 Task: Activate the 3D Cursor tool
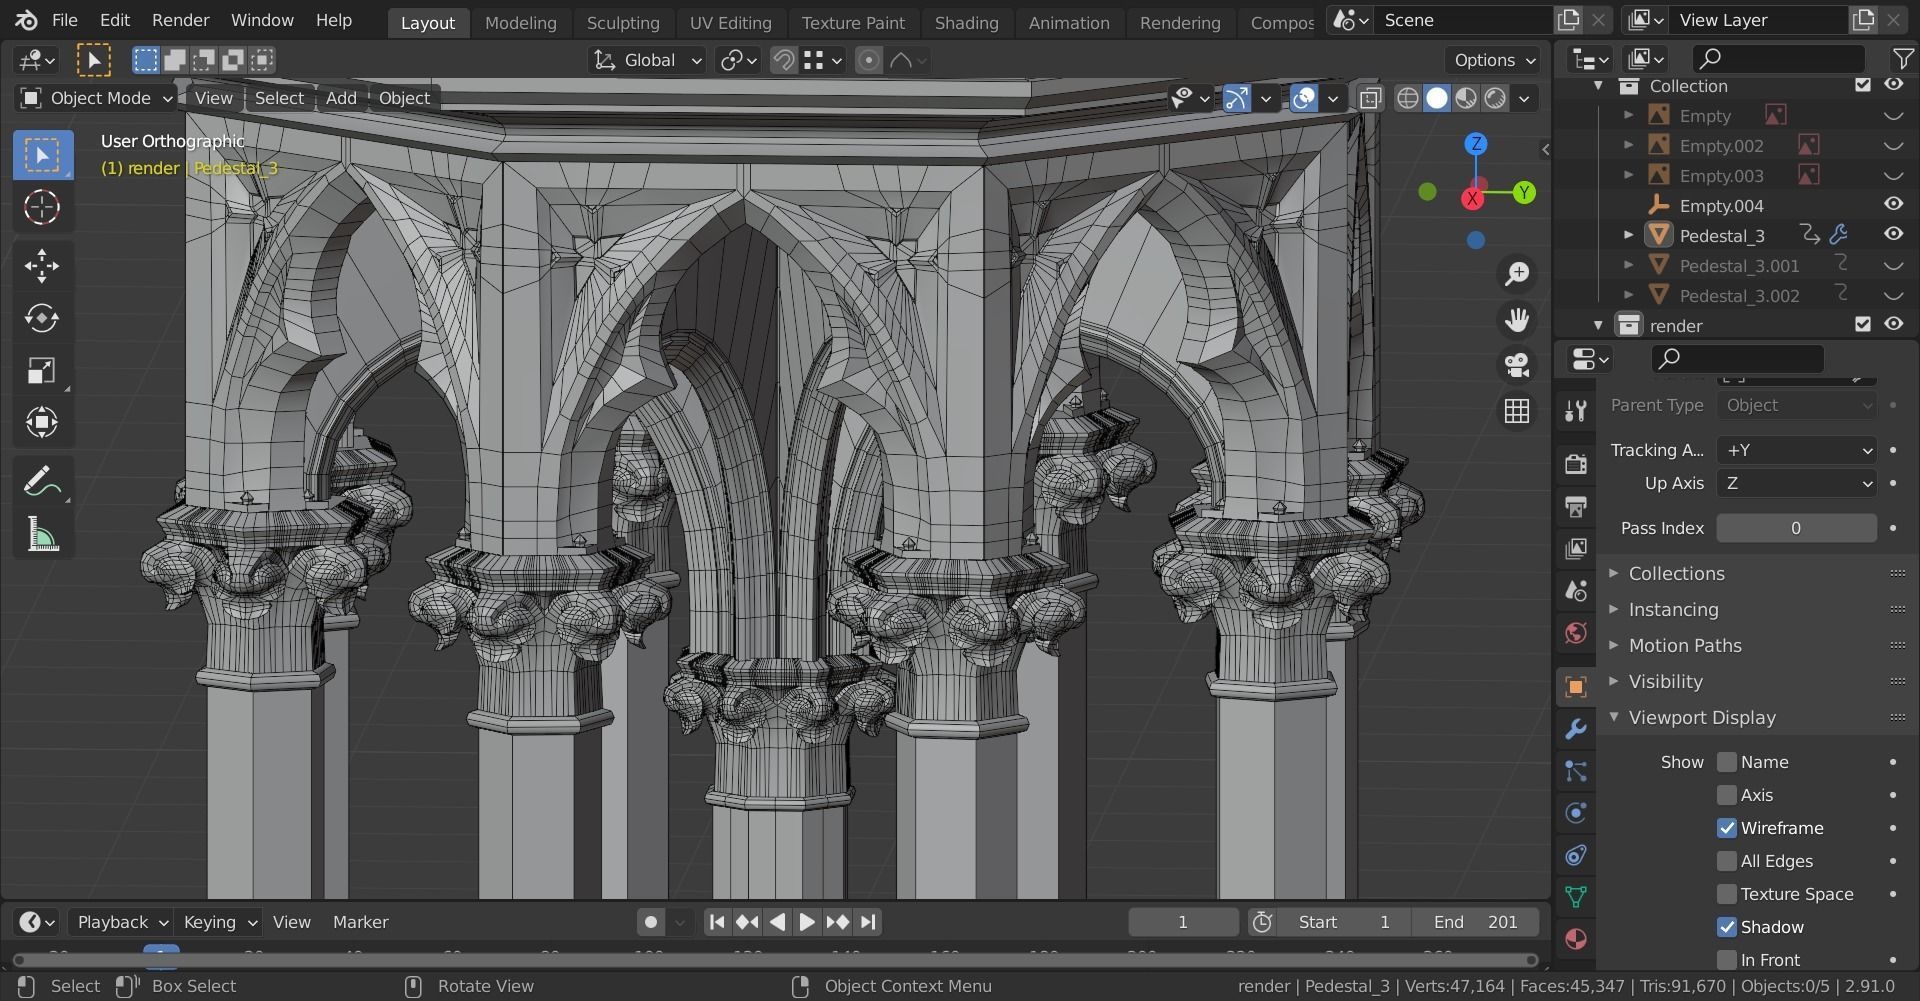(x=42, y=207)
